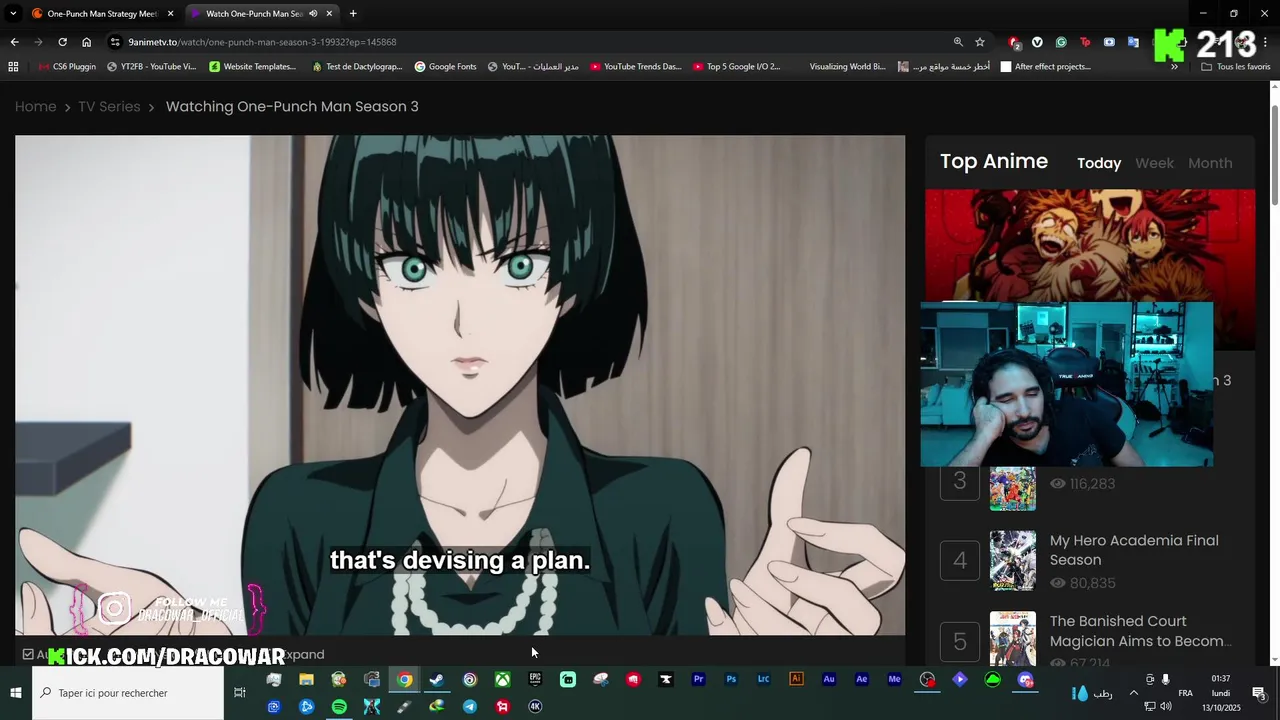Show hidden system tray icons
Viewport: 1280px width, 720px height.
click(1133, 693)
